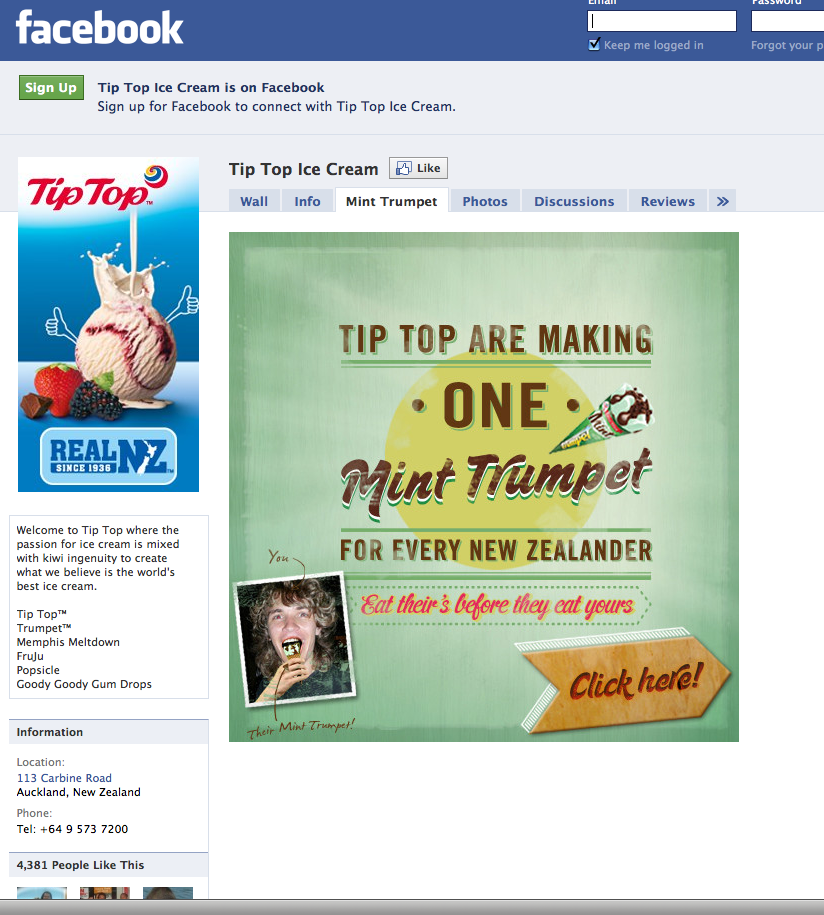Click the orange Click here arrow
824x915 pixels.
click(625, 681)
